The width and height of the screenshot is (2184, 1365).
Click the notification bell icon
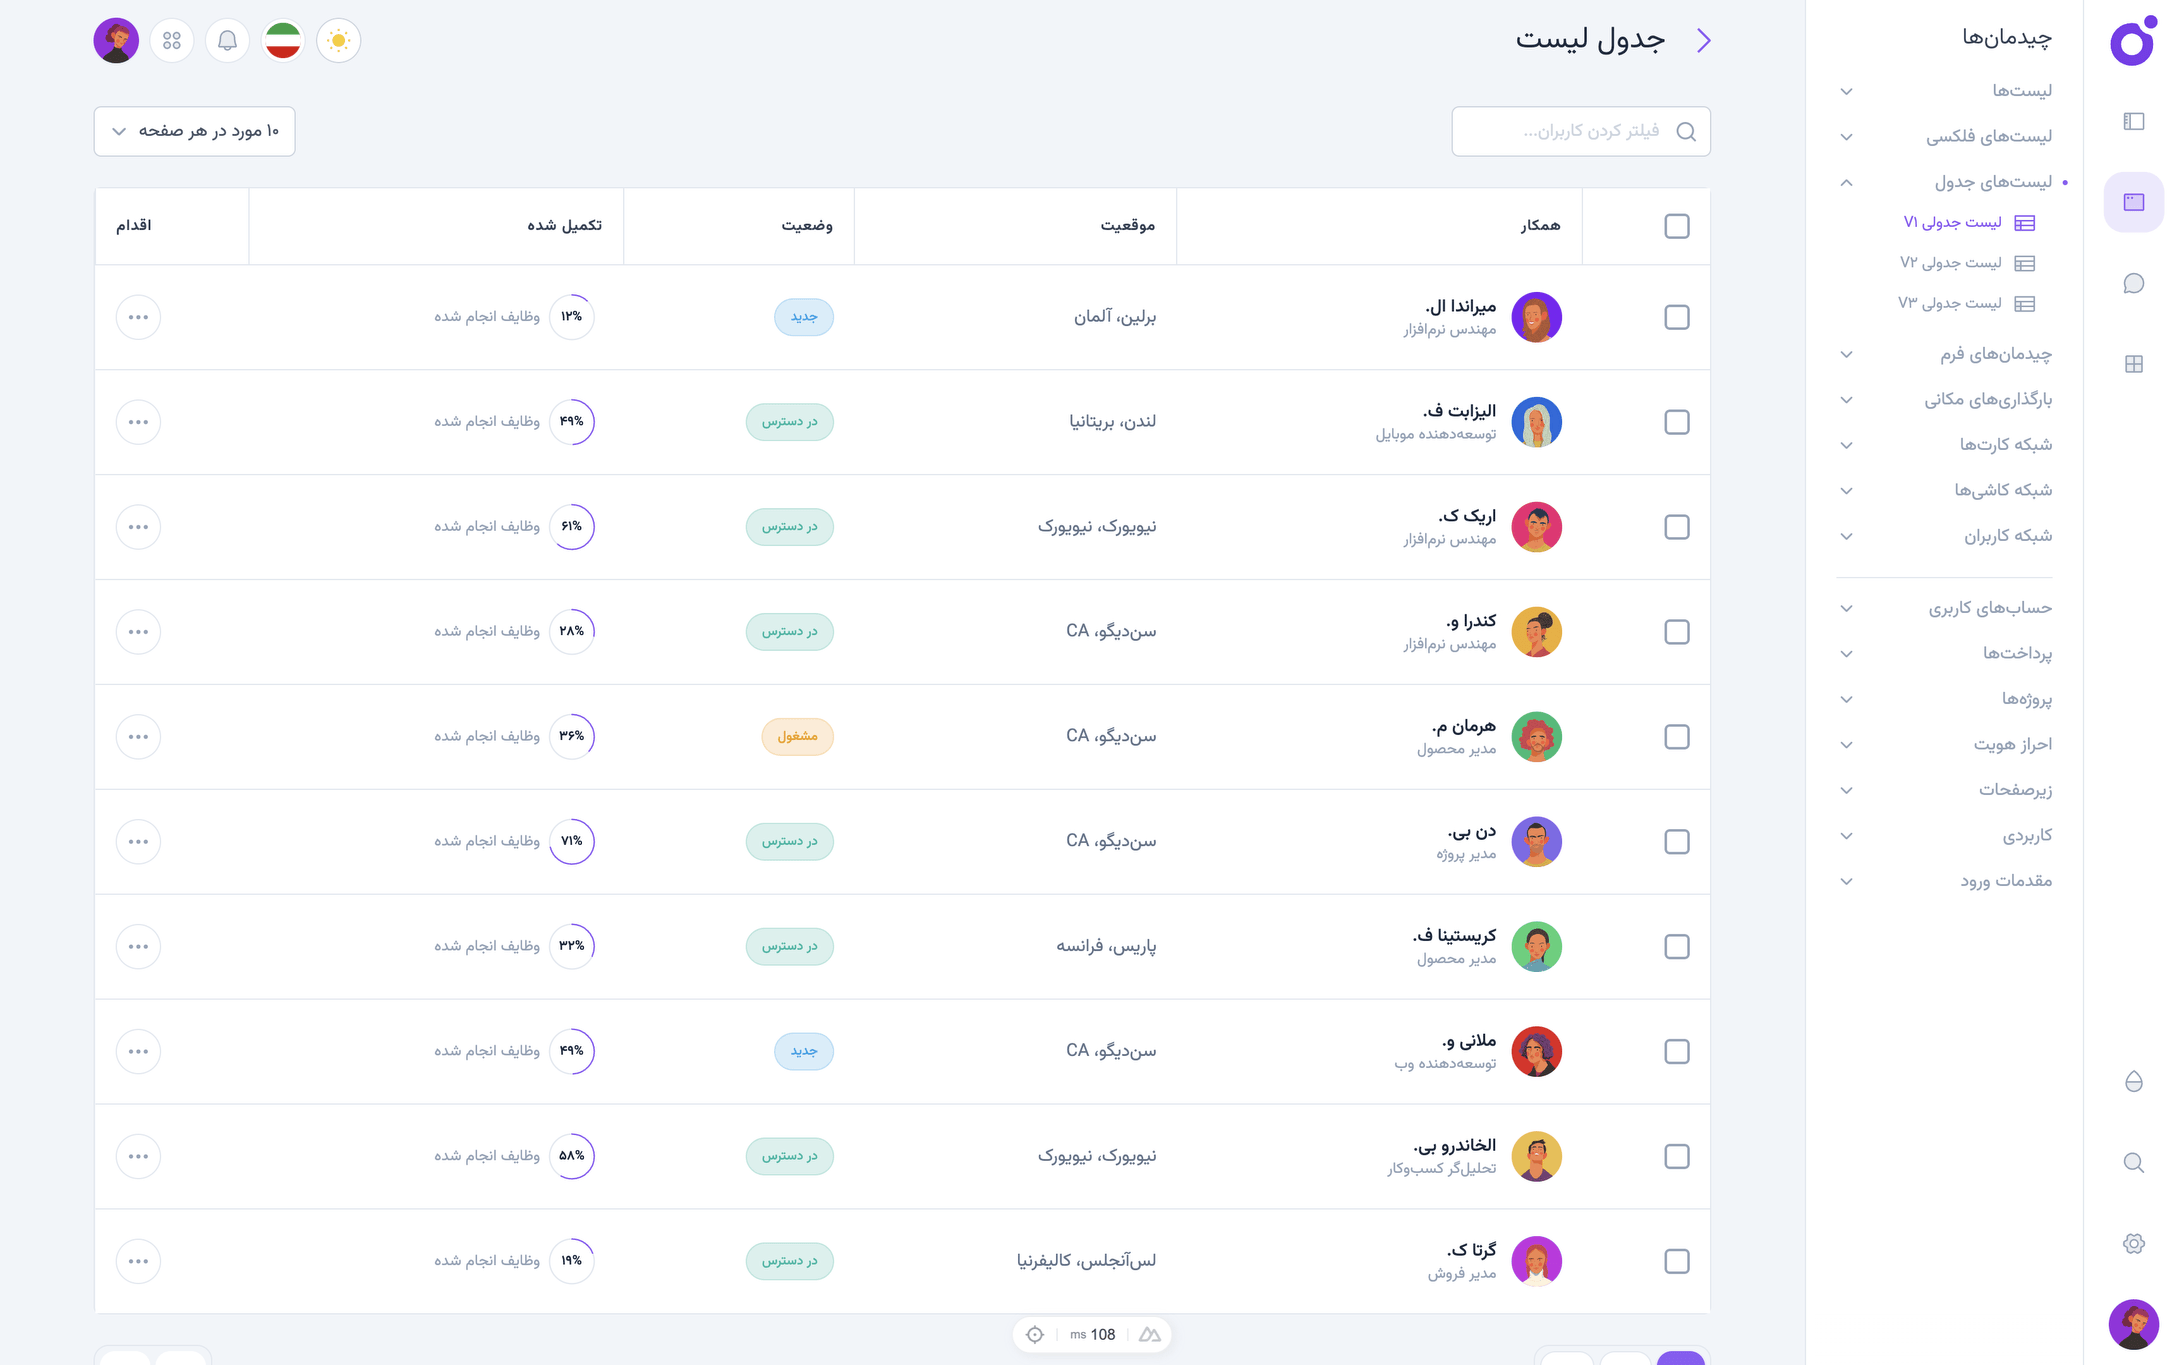tap(227, 41)
